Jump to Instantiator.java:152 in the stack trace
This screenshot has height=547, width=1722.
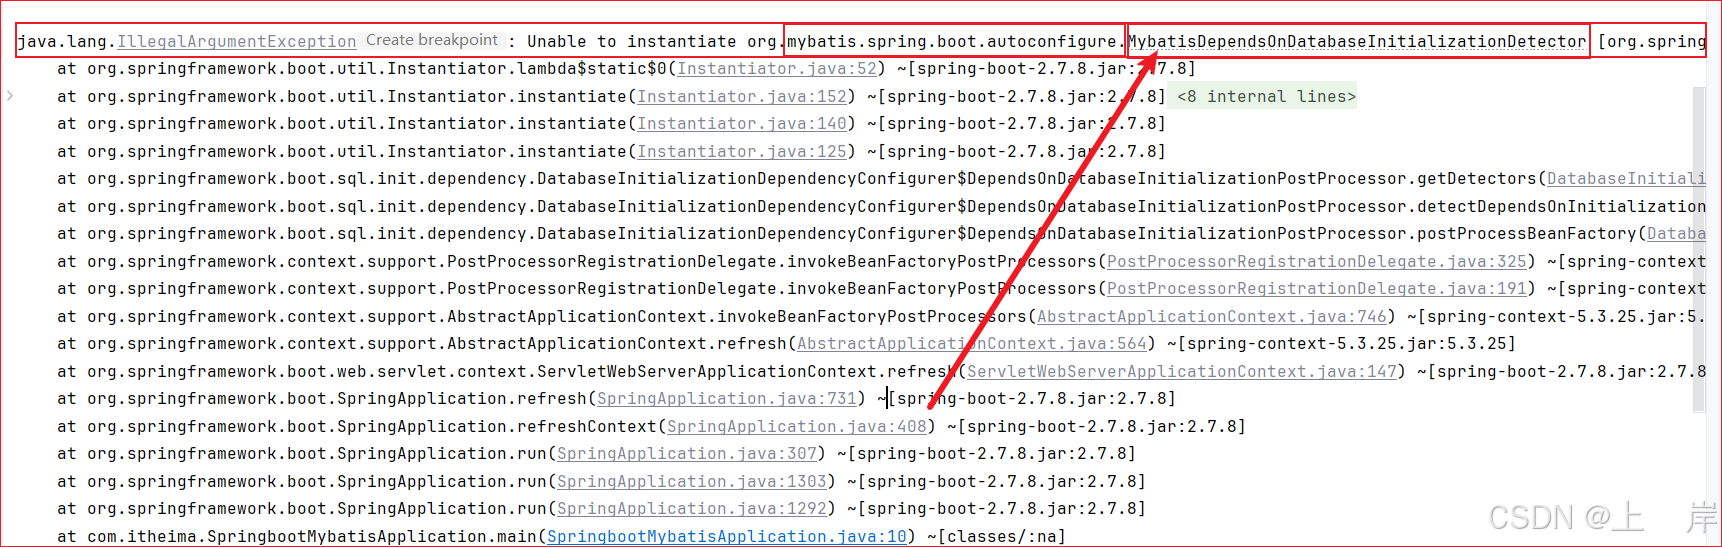pos(742,97)
